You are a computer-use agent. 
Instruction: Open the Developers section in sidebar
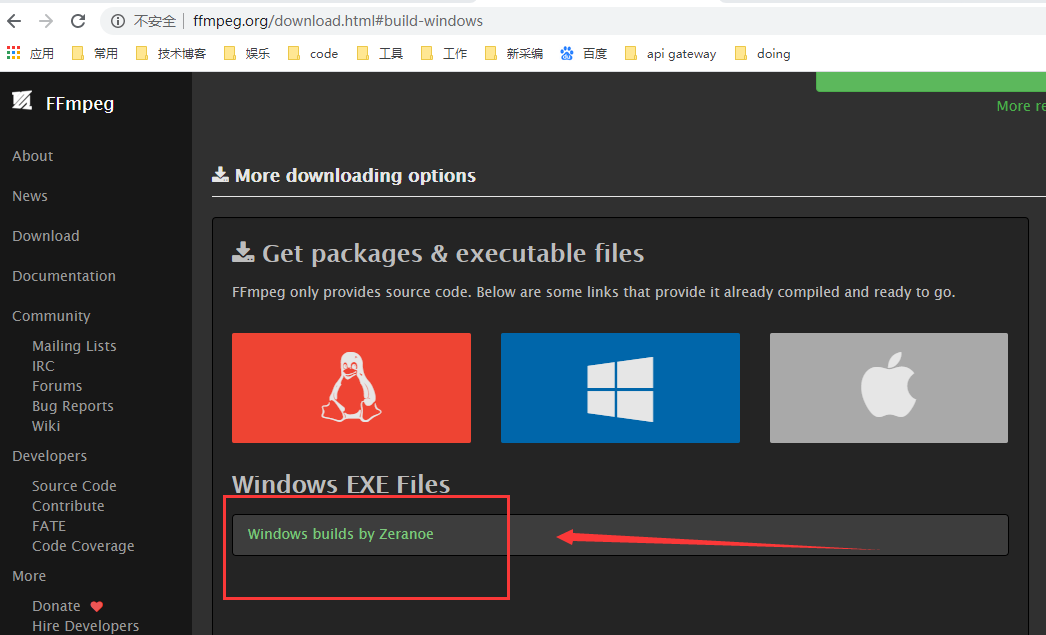pos(49,456)
